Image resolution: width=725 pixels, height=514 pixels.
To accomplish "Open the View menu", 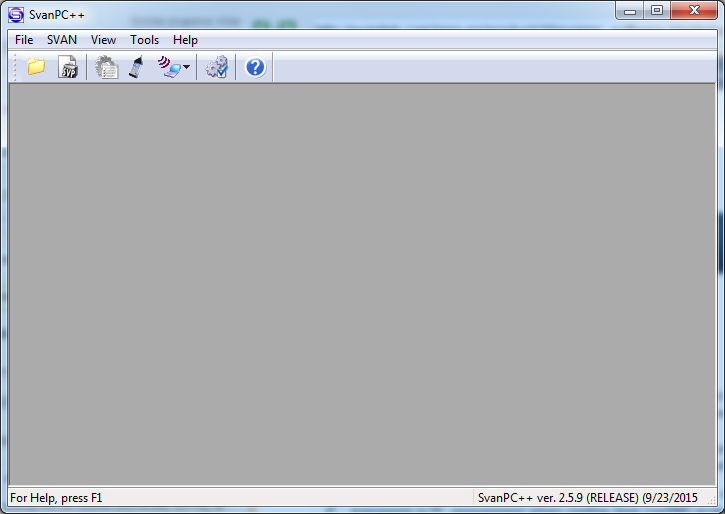I will tap(103, 40).
